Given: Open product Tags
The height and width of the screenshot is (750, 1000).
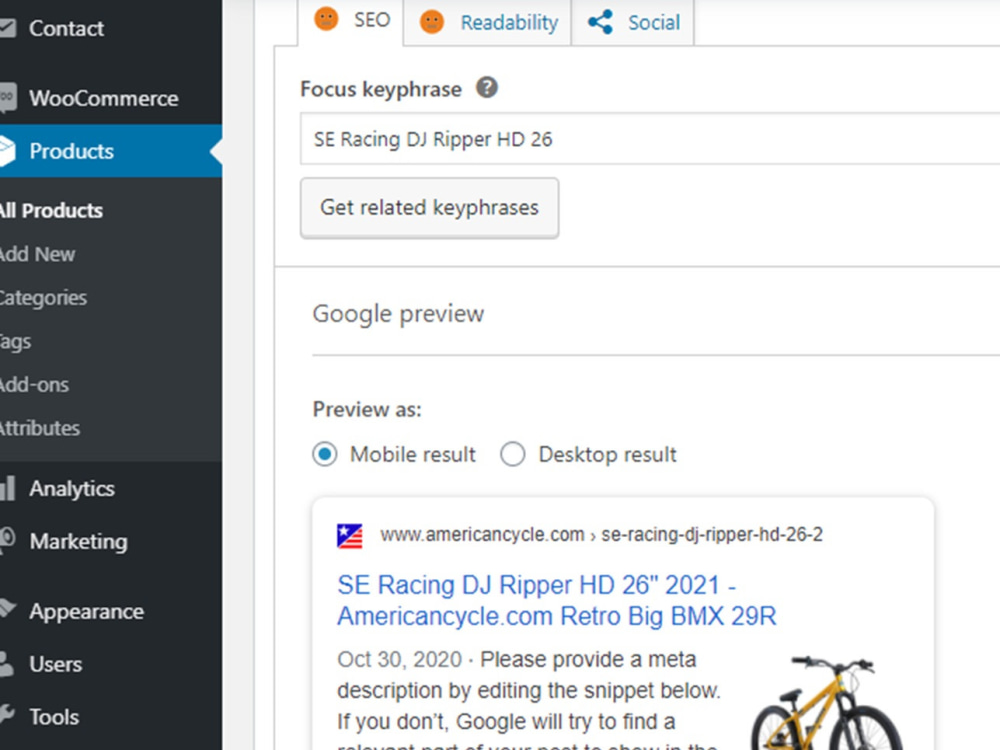Looking at the screenshot, I should 15,342.
